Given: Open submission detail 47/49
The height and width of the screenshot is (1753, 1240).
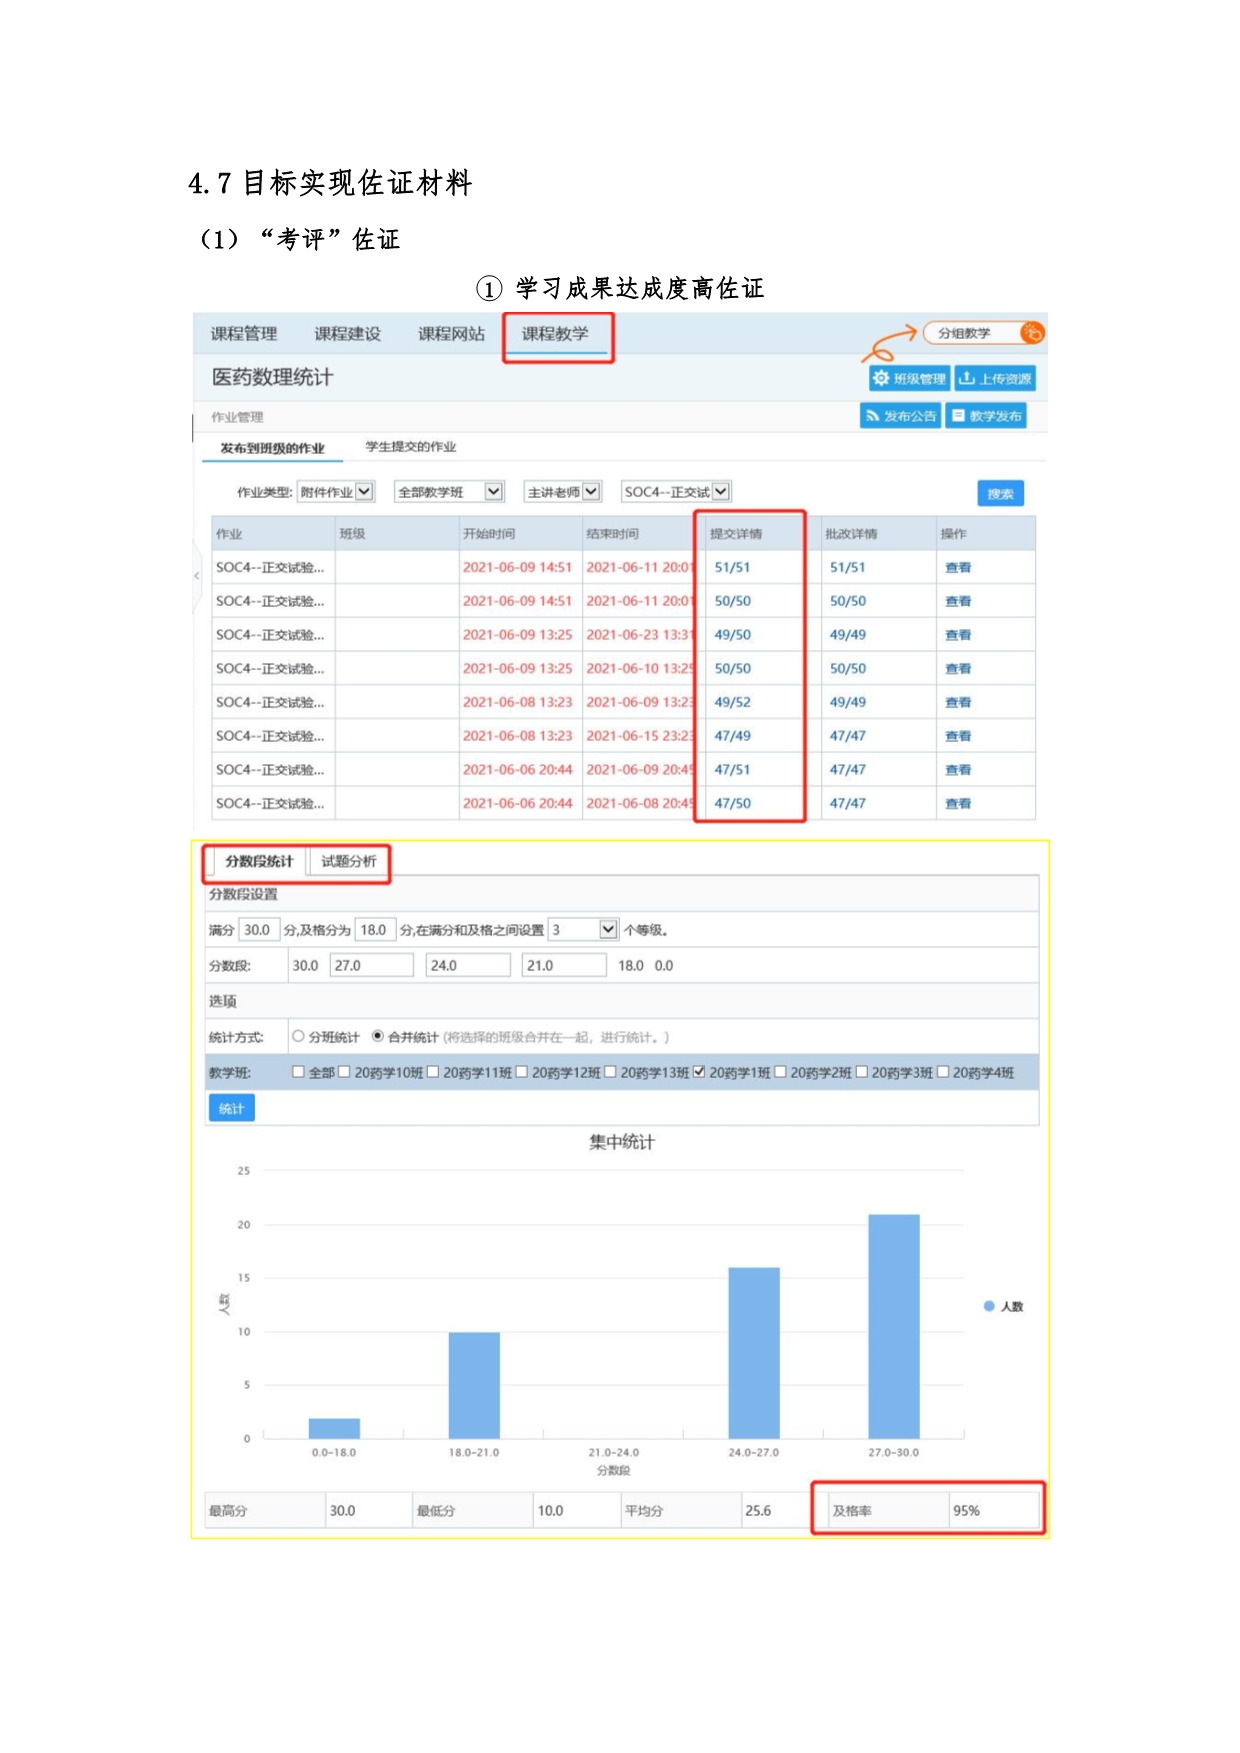Looking at the screenshot, I should coord(732,735).
